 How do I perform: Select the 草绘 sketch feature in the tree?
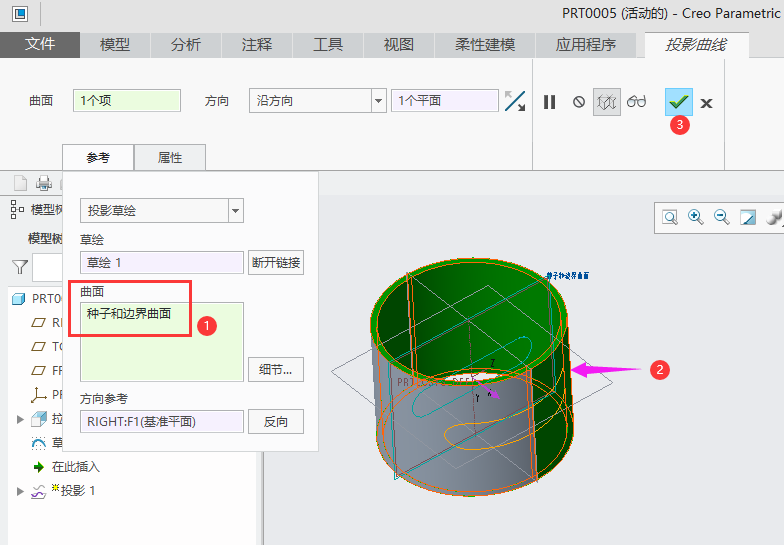pos(47,443)
